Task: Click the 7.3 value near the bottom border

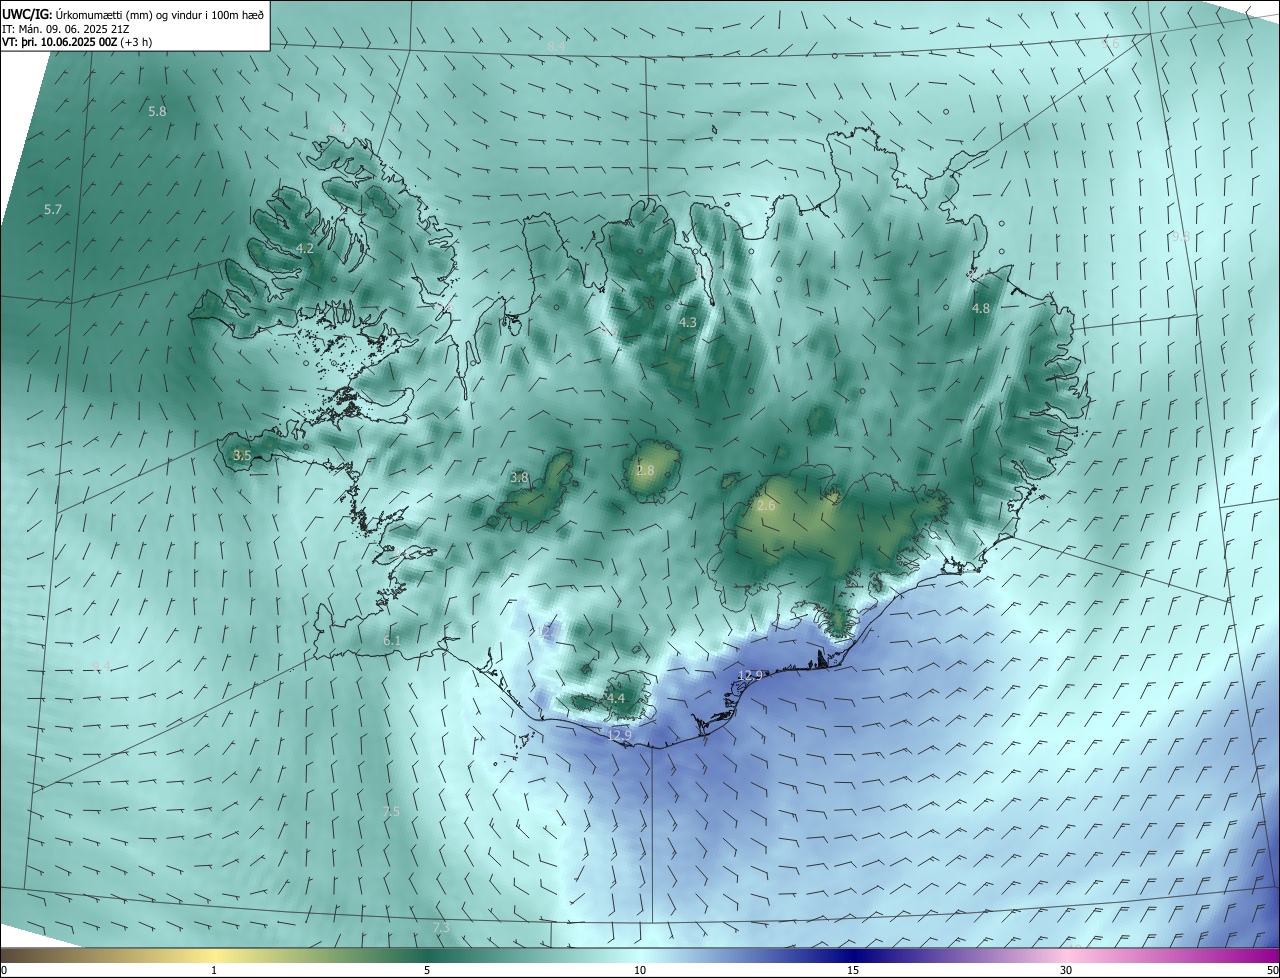Action: pyautogui.click(x=441, y=929)
